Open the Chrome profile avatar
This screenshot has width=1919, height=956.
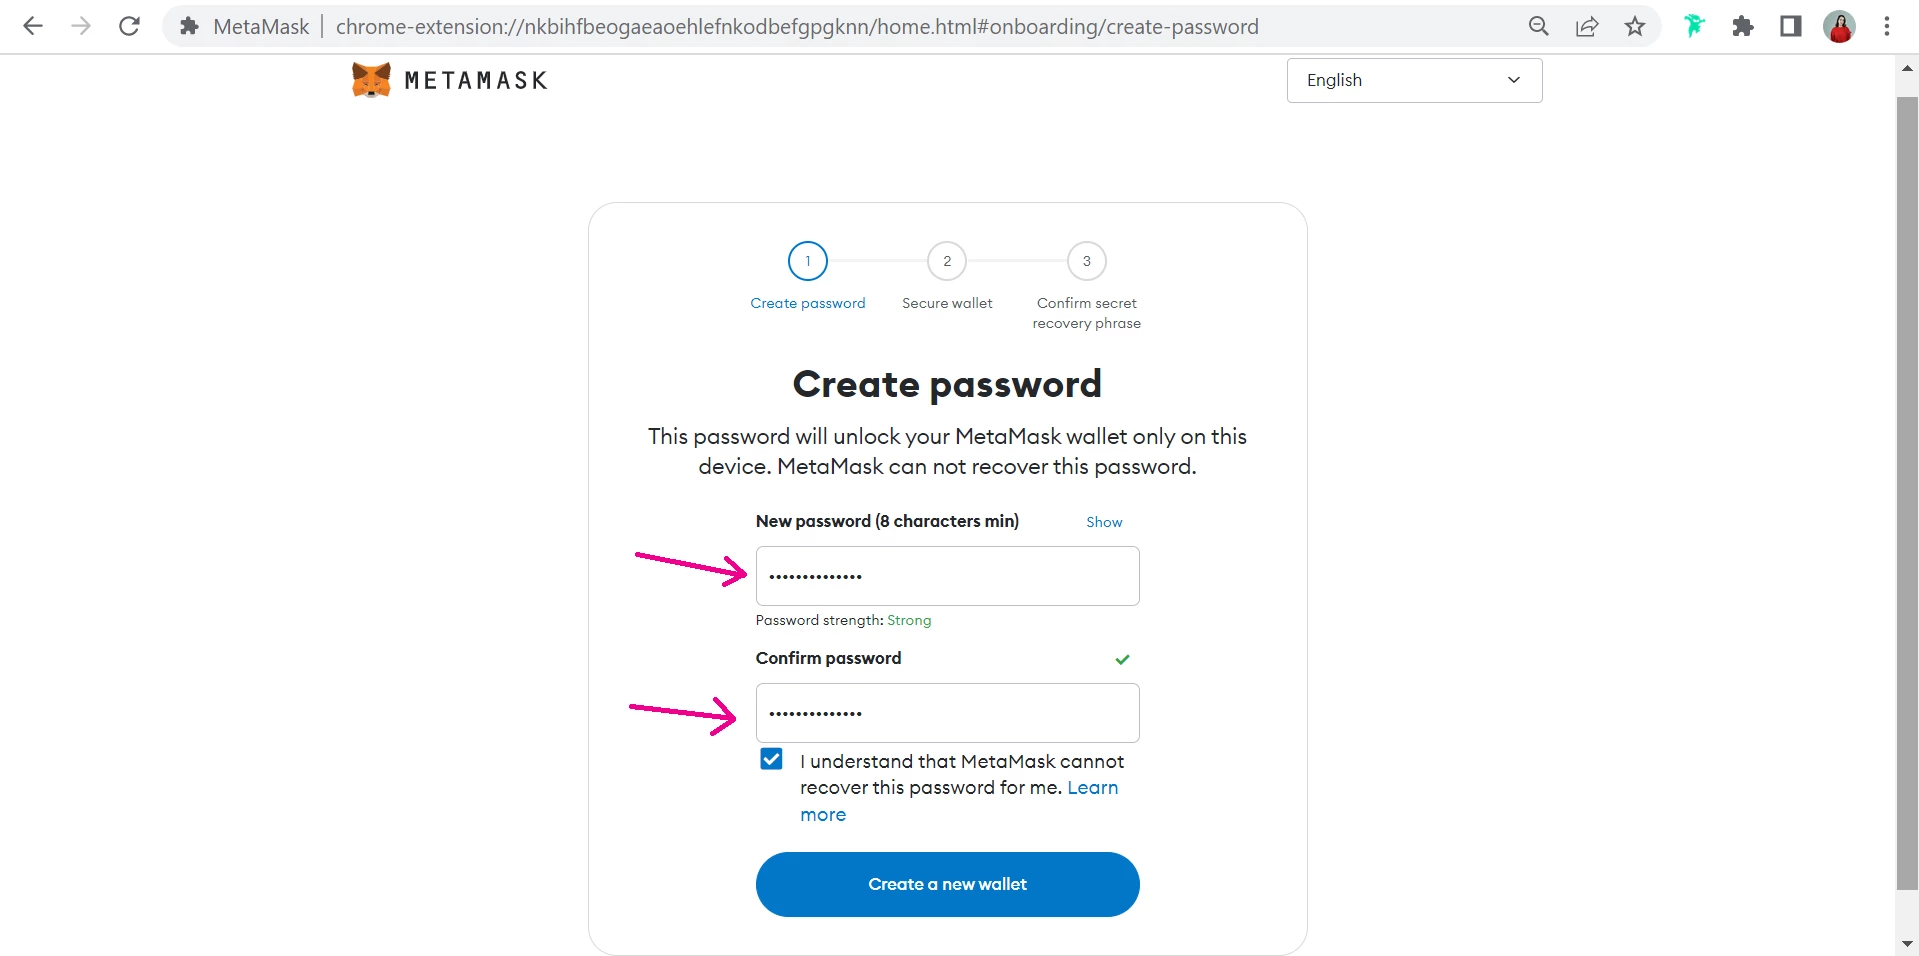click(1839, 27)
